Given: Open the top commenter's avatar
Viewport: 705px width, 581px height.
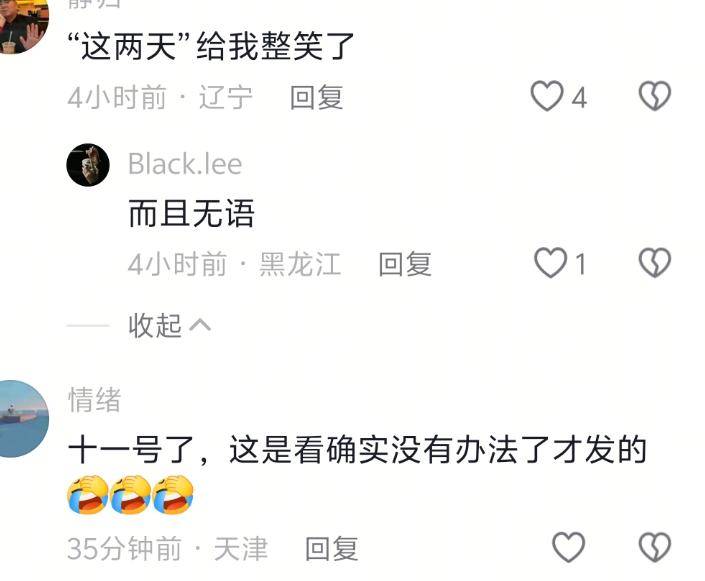Looking at the screenshot, I should (22, 26).
